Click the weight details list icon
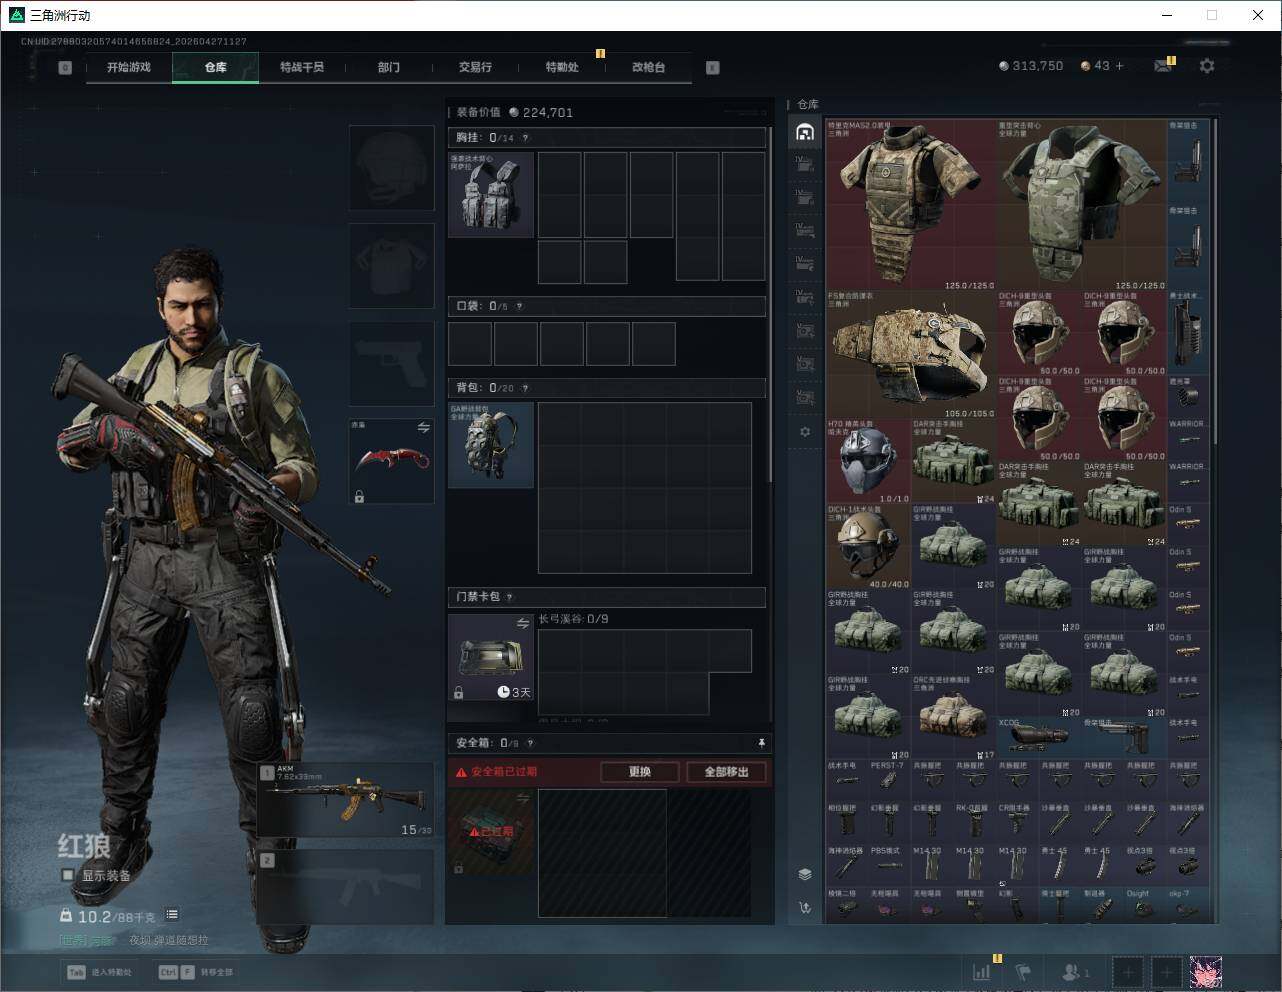 click(172, 914)
